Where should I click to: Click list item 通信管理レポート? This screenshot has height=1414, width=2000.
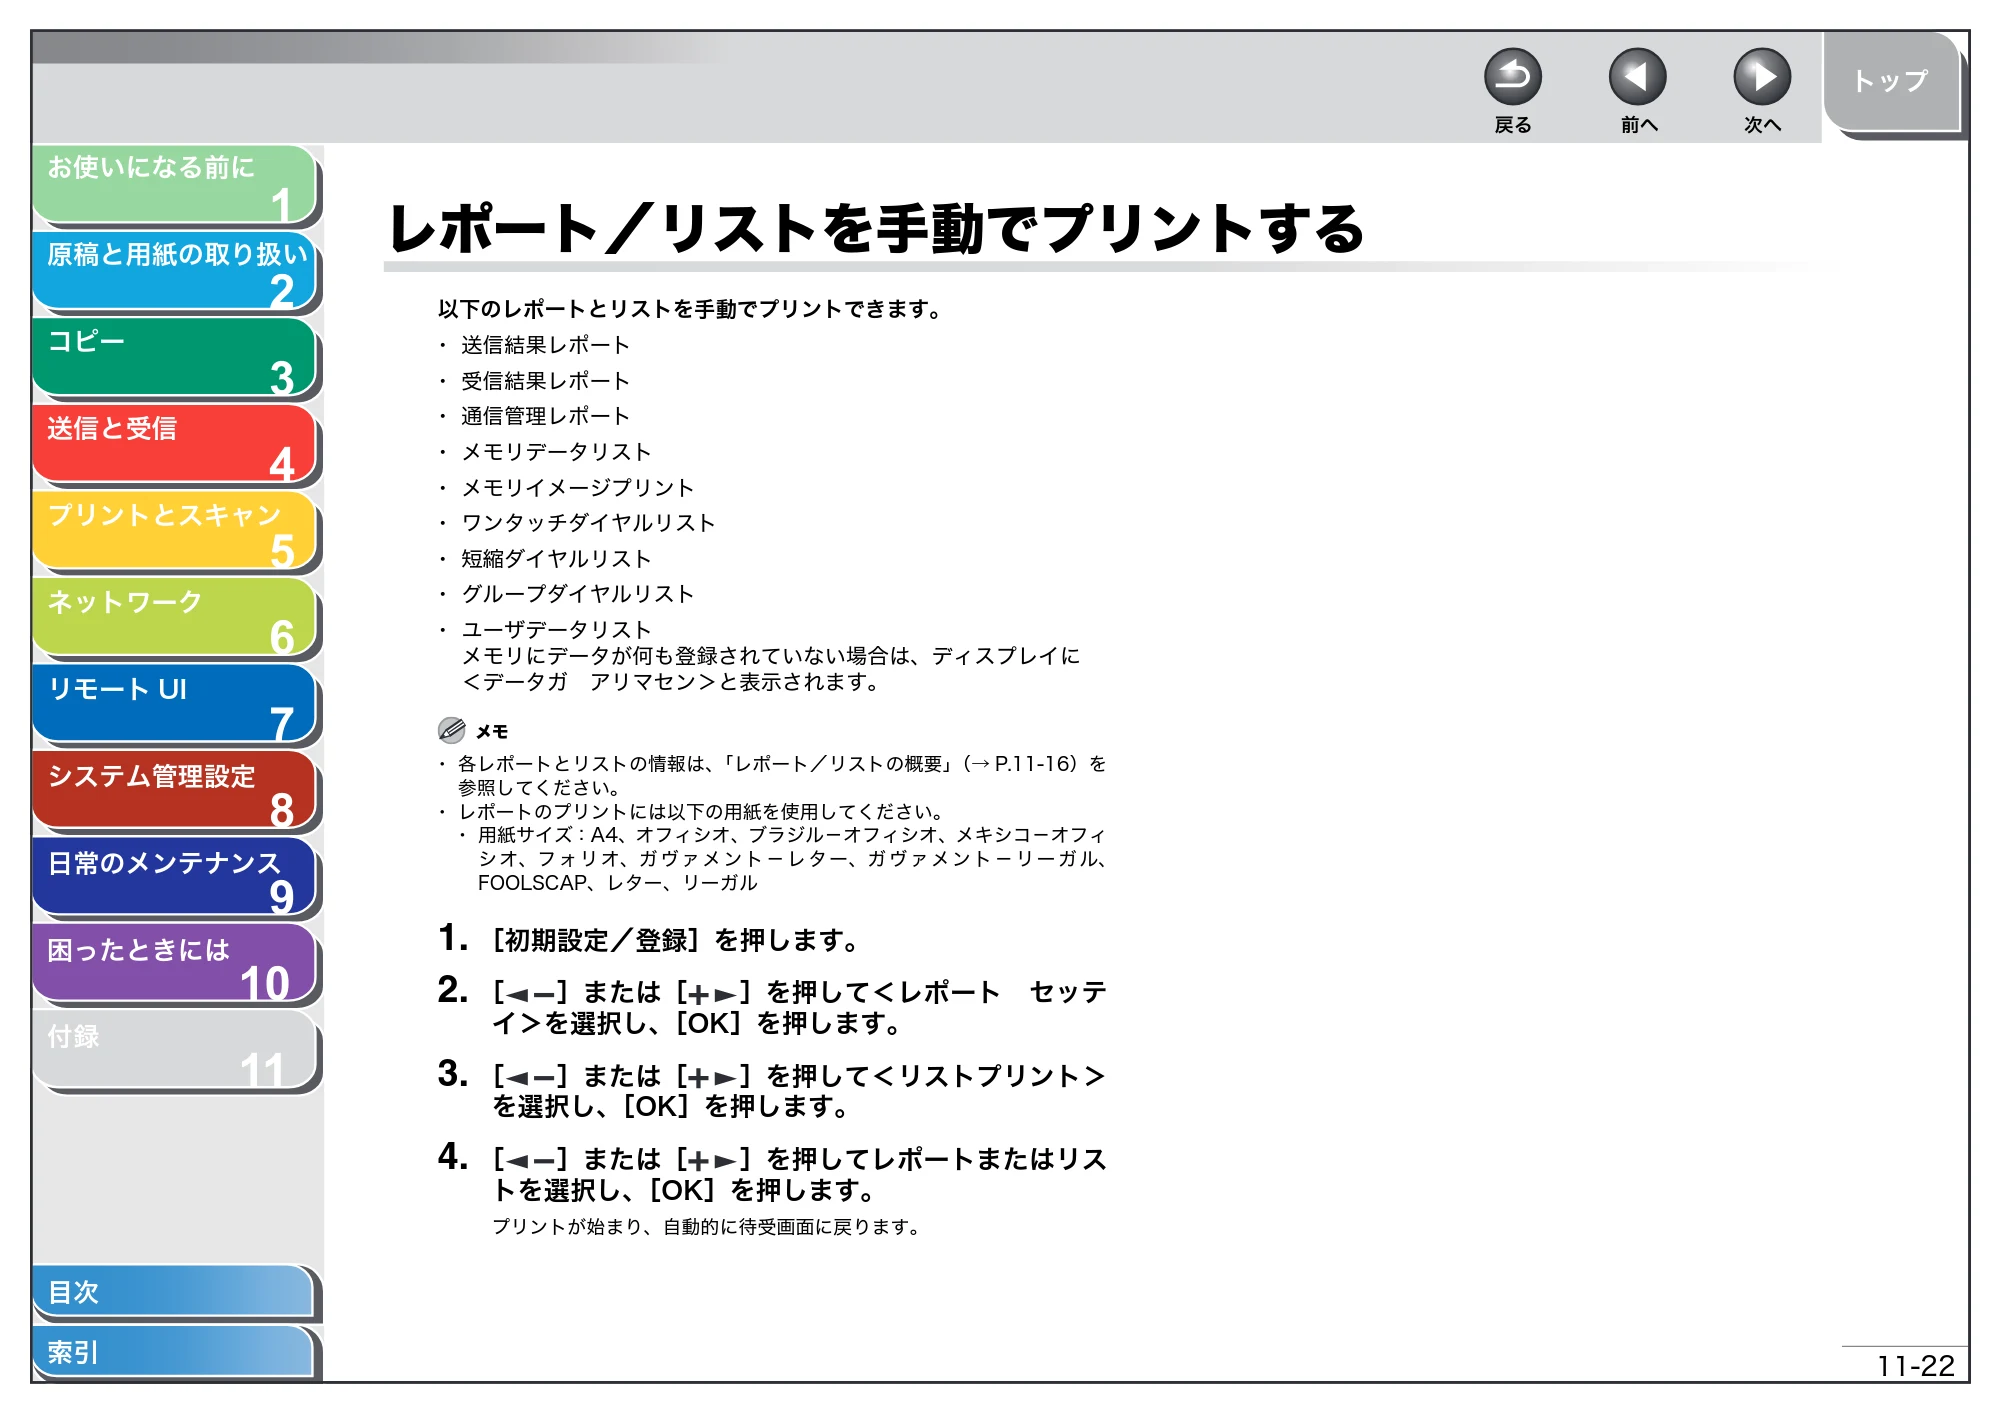pyautogui.click(x=545, y=416)
